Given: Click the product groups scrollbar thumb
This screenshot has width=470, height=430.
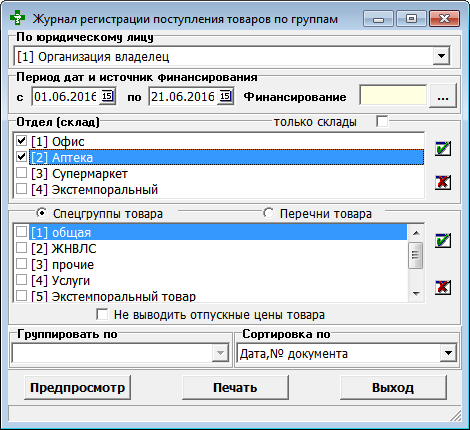Looking at the screenshot, I should (x=416, y=255).
